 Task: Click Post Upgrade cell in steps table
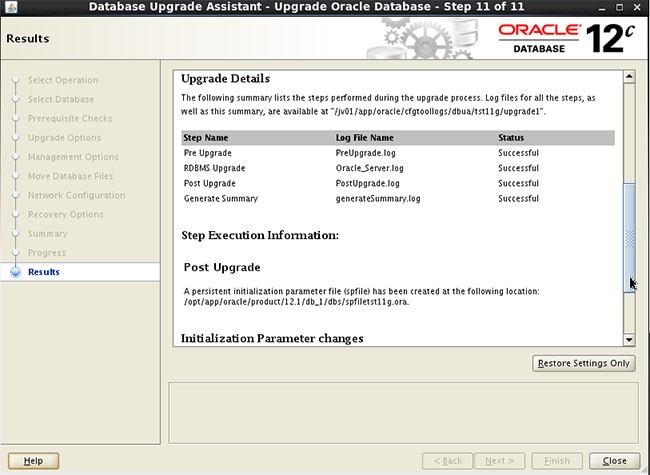pyautogui.click(x=210, y=183)
